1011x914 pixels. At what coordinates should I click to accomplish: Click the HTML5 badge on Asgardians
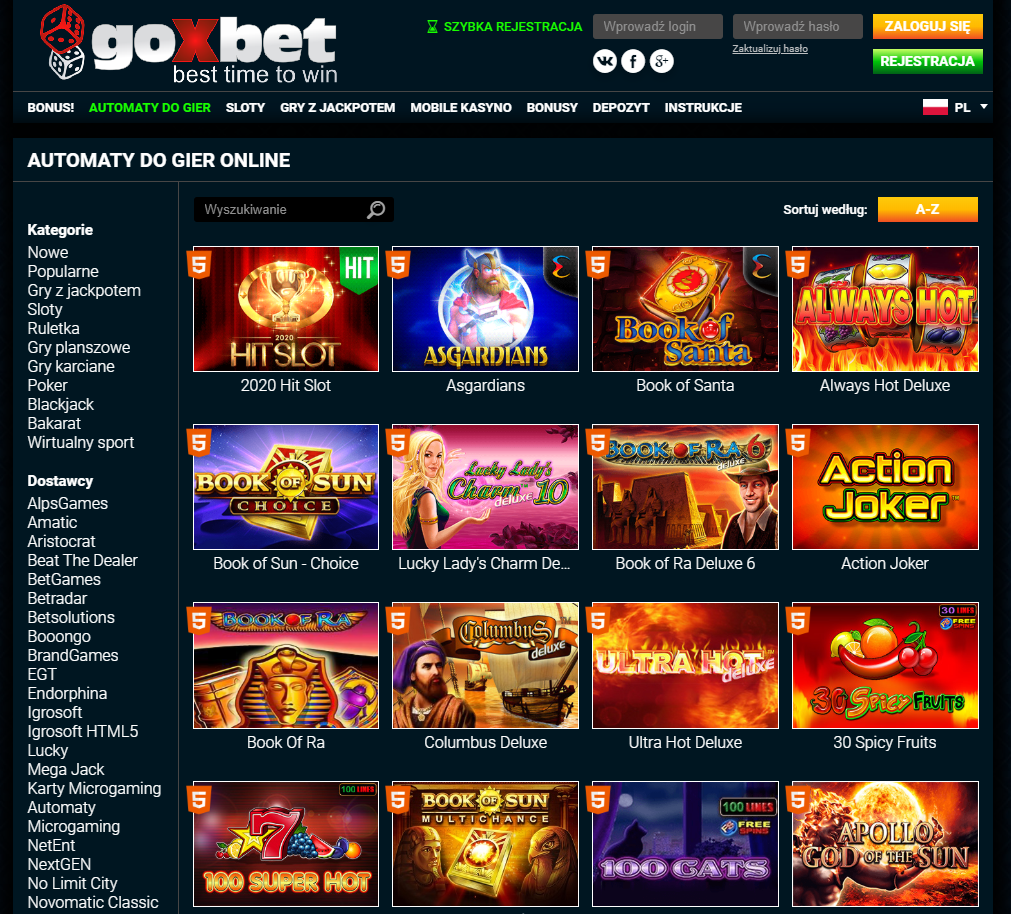(398, 264)
